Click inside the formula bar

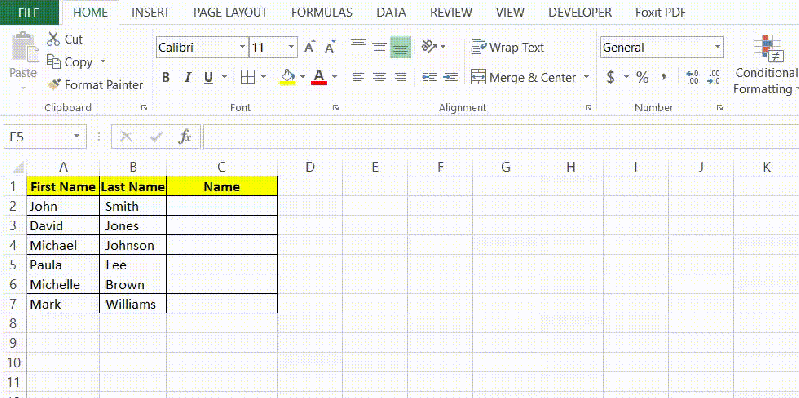point(500,137)
